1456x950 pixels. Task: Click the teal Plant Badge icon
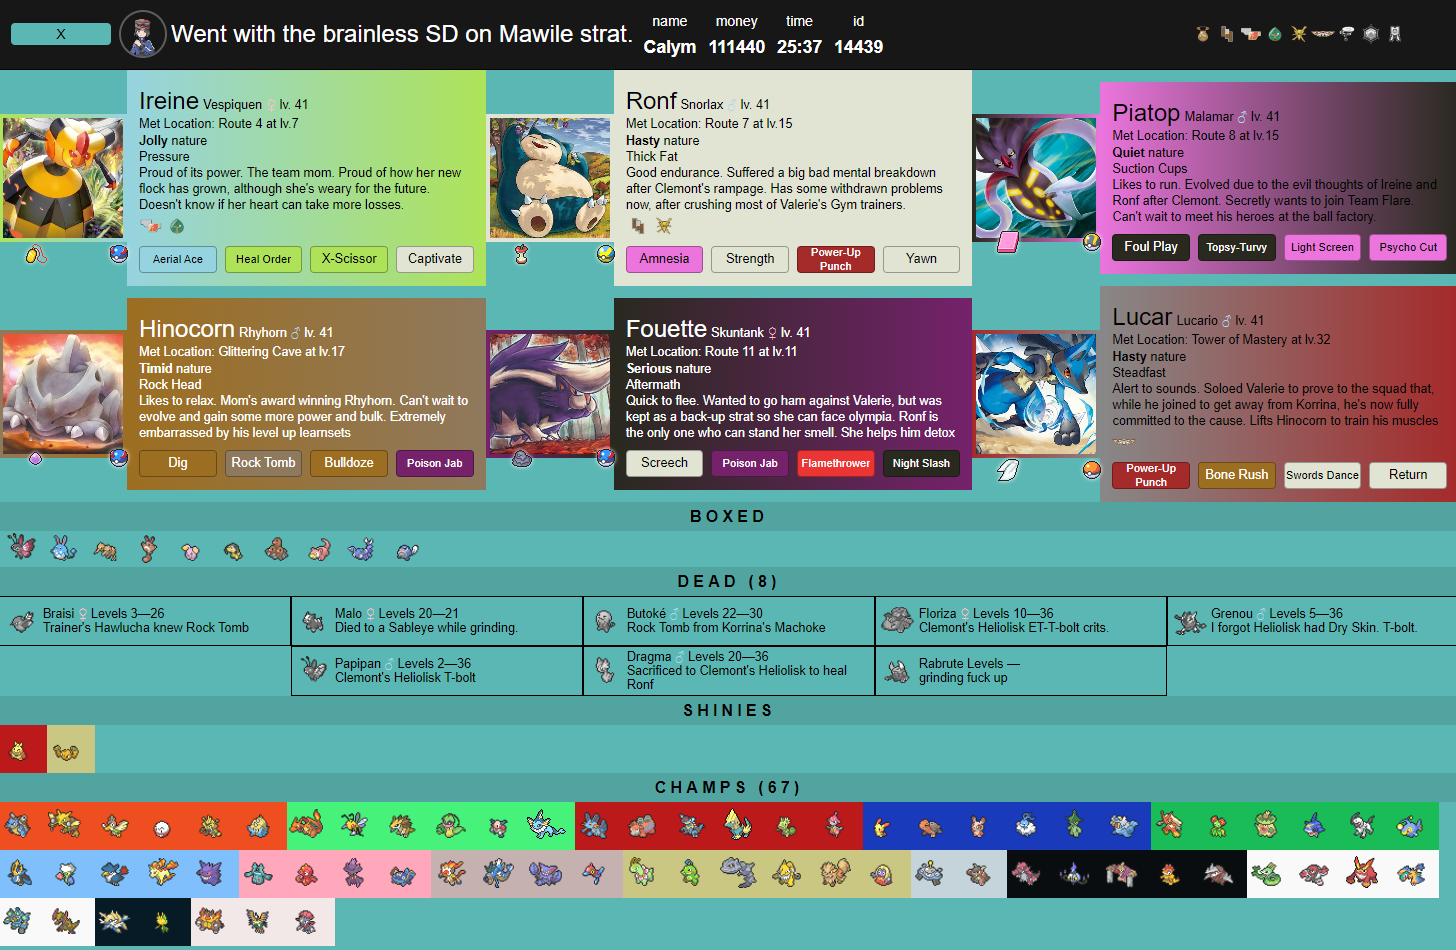click(x=1275, y=34)
